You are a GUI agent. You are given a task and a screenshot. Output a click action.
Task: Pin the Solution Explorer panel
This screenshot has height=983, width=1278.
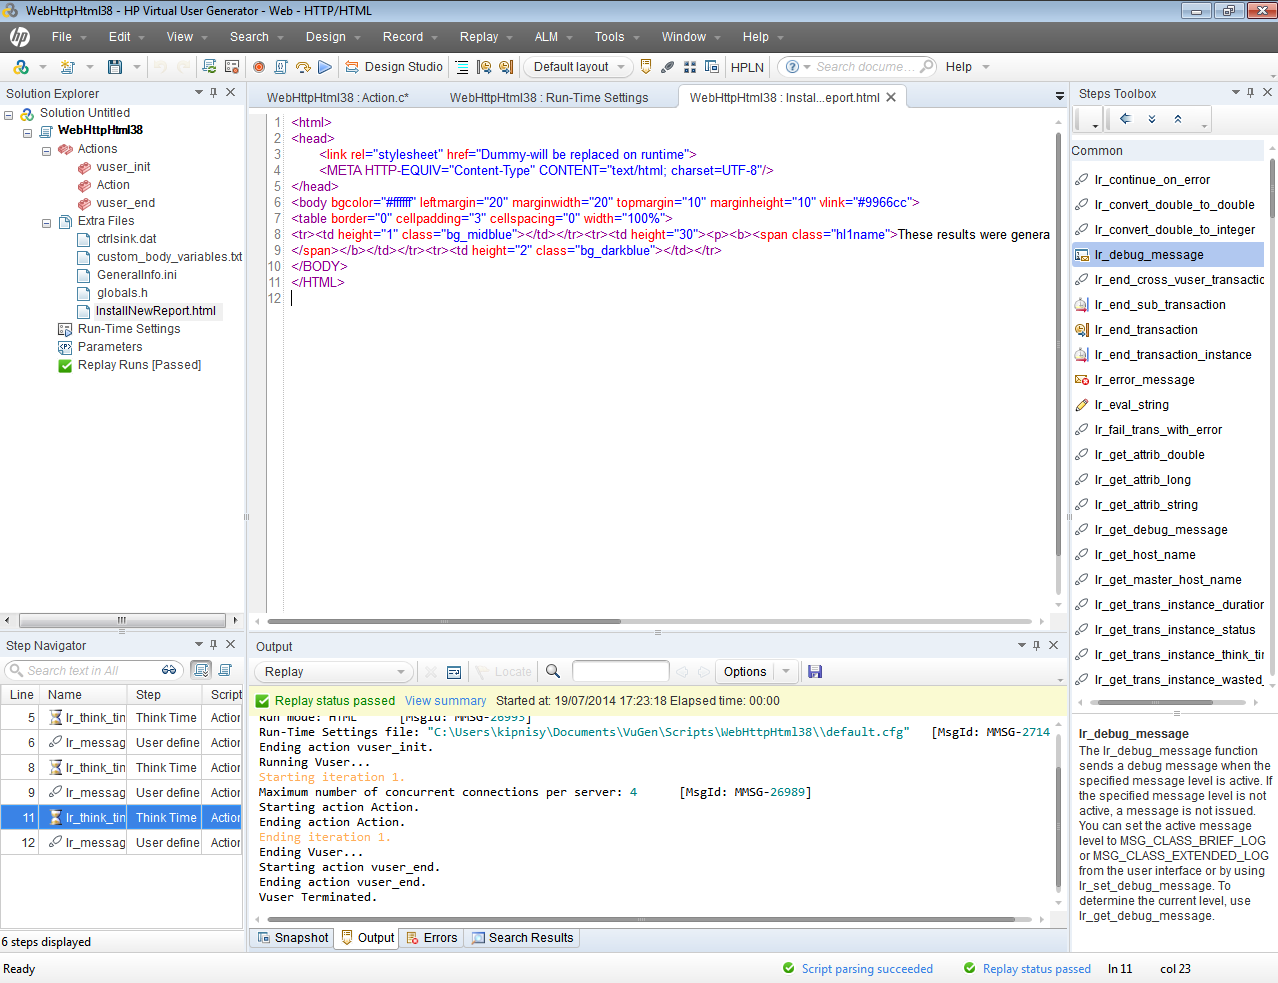214,92
